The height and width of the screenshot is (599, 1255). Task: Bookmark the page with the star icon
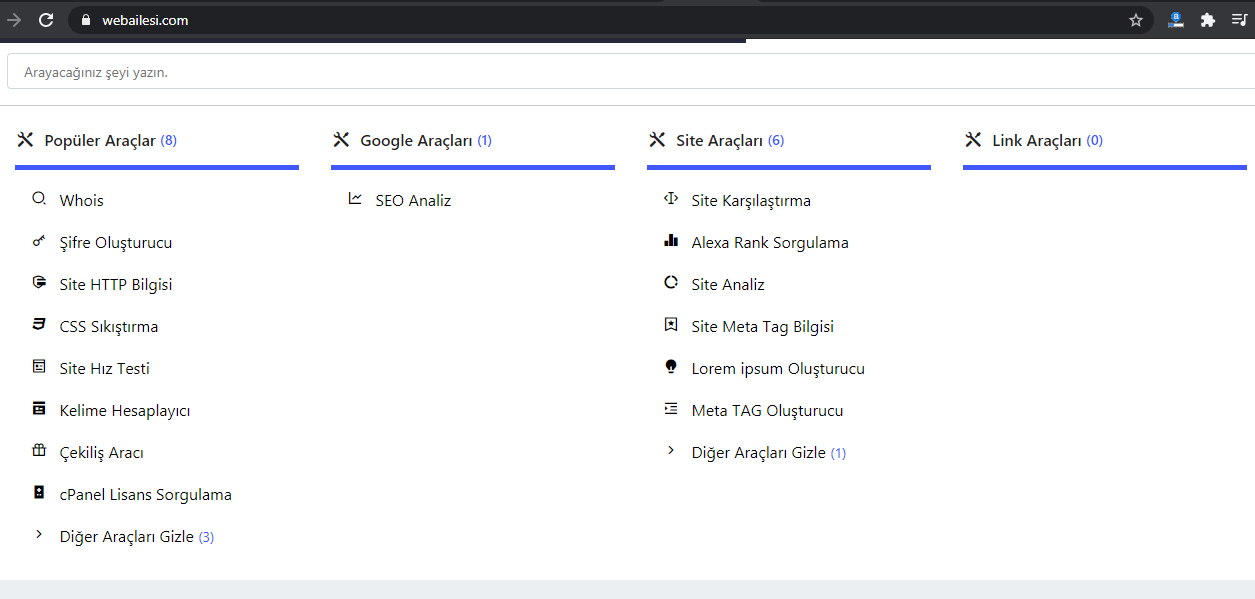pyautogui.click(x=1136, y=20)
